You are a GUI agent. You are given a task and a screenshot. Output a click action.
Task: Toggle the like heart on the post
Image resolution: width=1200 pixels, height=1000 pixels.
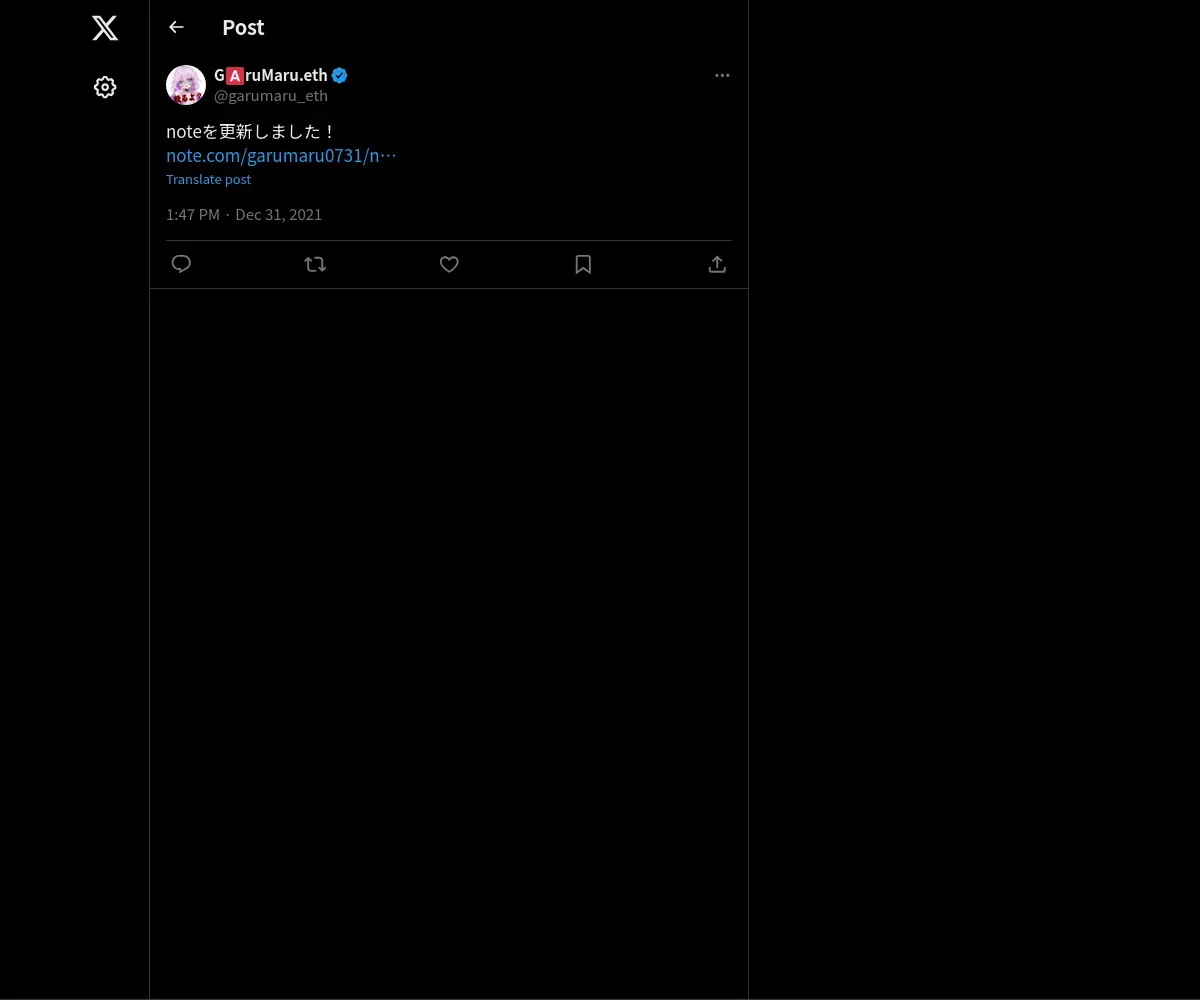449,264
